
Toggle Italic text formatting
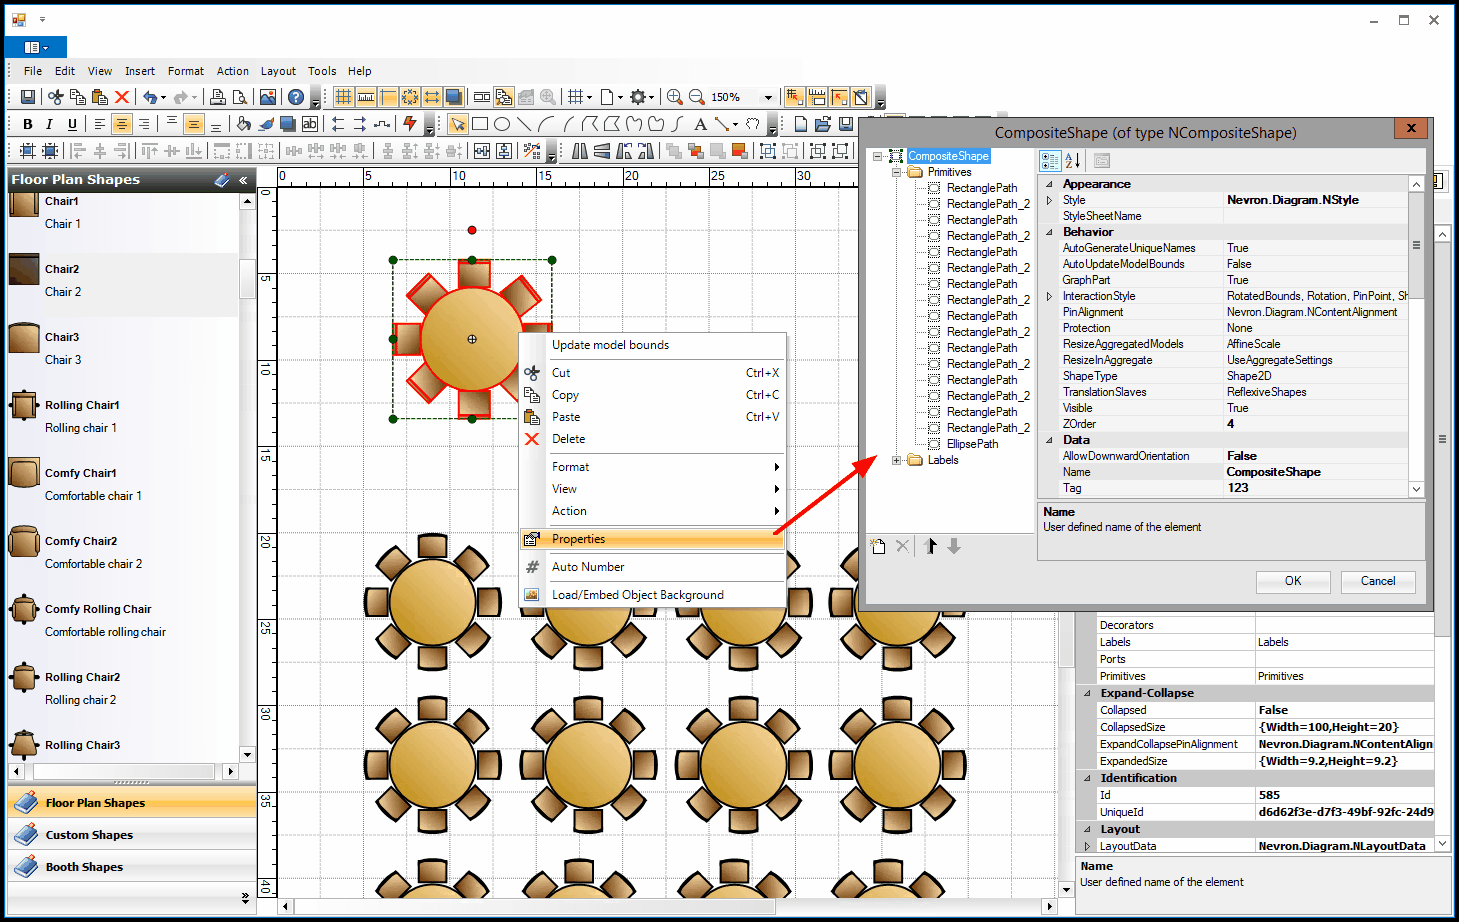(50, 124)
